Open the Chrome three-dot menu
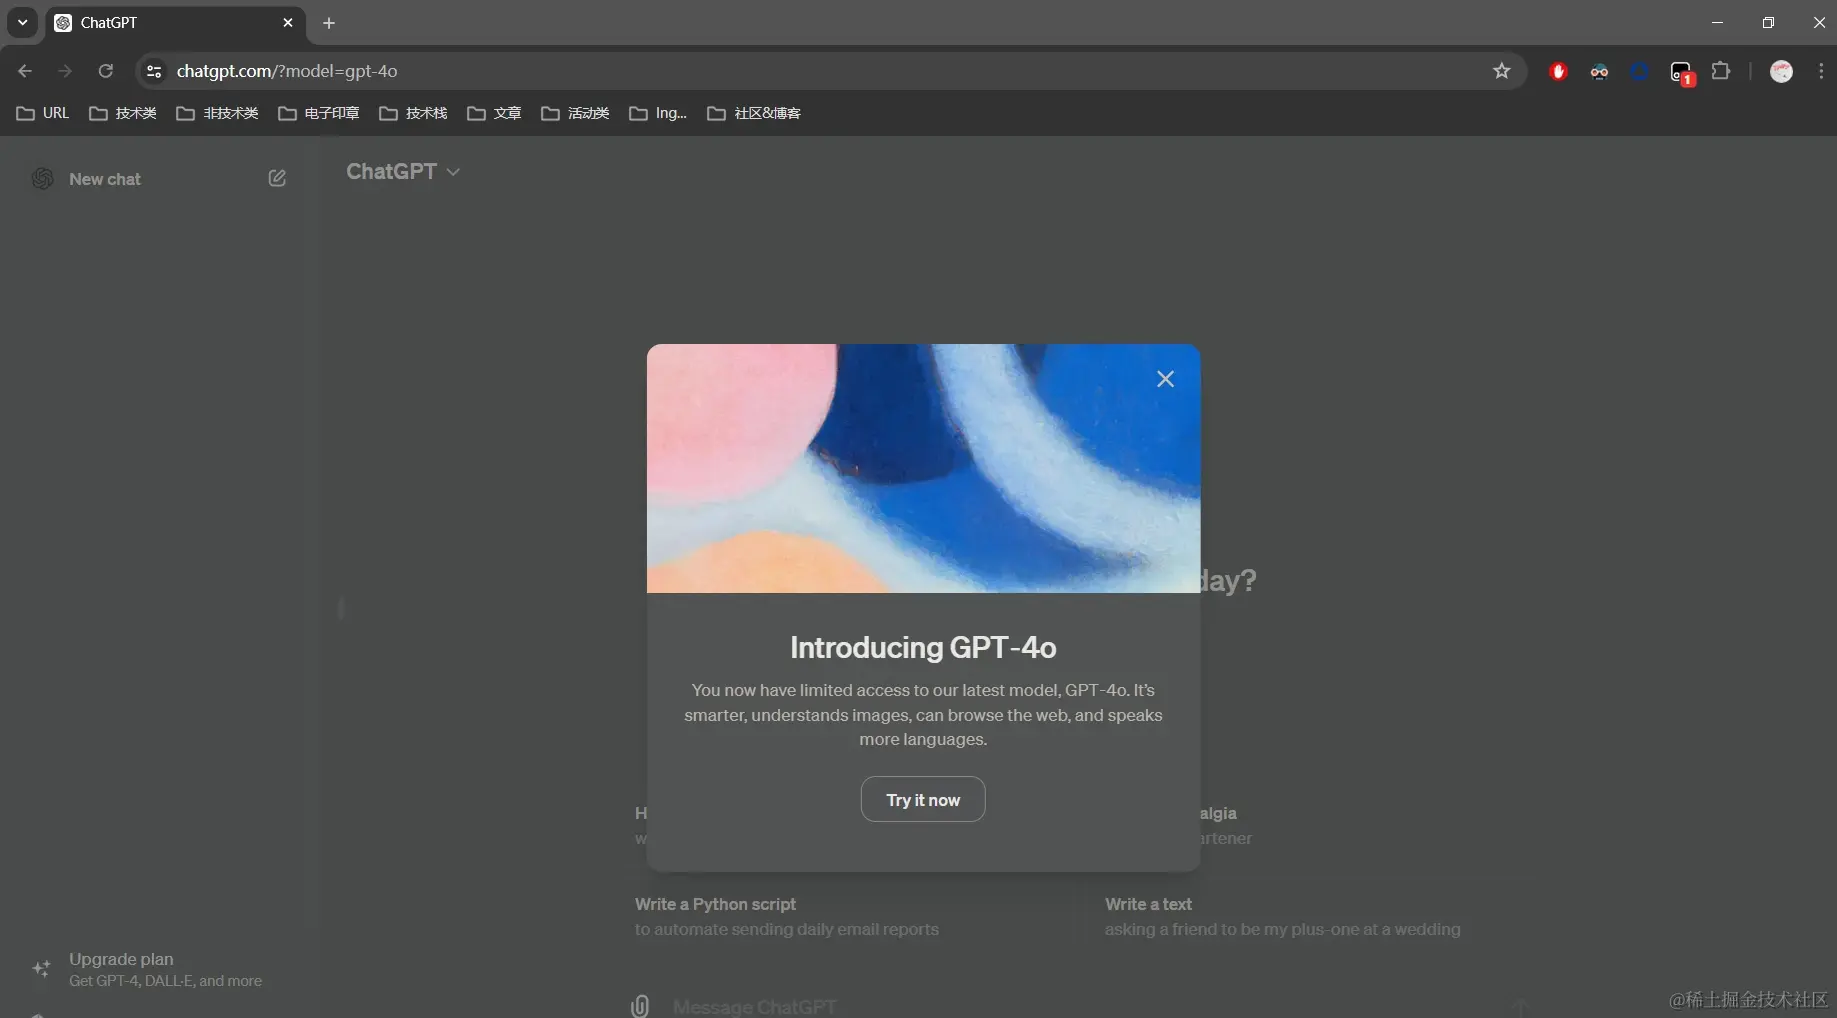The width and height of the screenshot is (1837, 1018). pyautogui.click(x=1821, y=71)
